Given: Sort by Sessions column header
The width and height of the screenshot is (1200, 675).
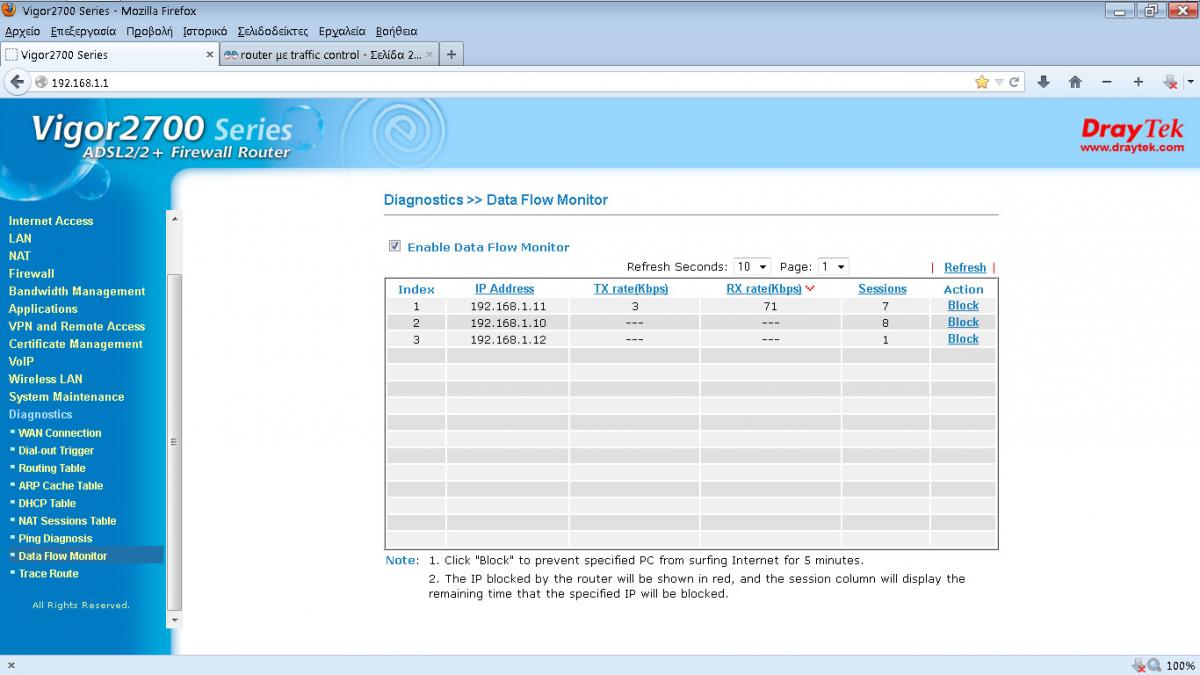Looking at the screenshot, I should [882, 289].
